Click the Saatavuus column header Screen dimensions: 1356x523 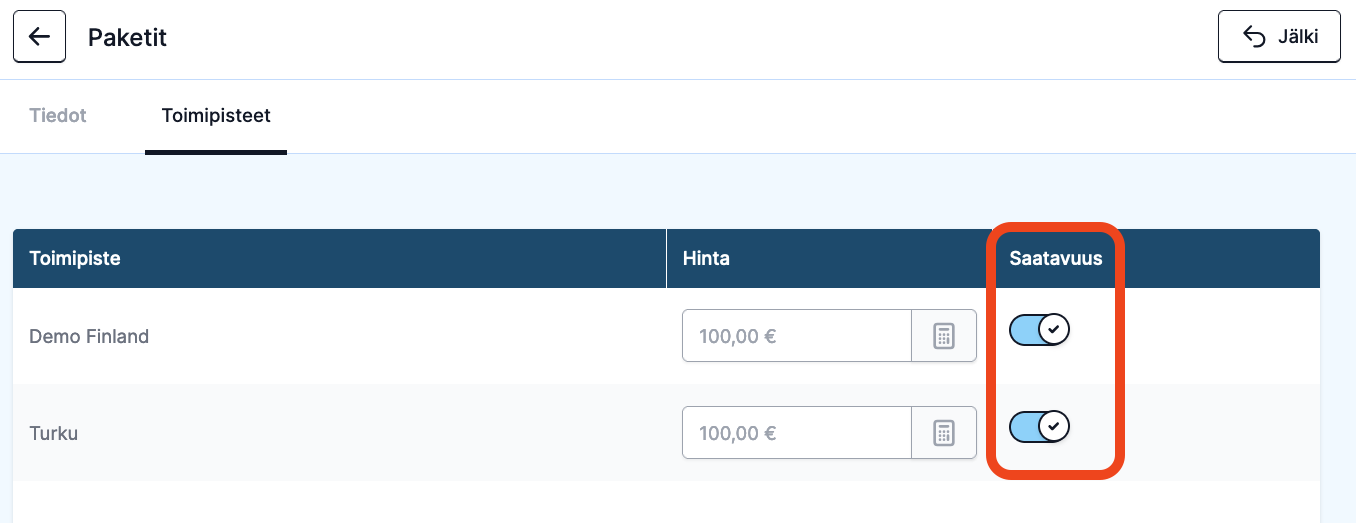pos(1056,259)
